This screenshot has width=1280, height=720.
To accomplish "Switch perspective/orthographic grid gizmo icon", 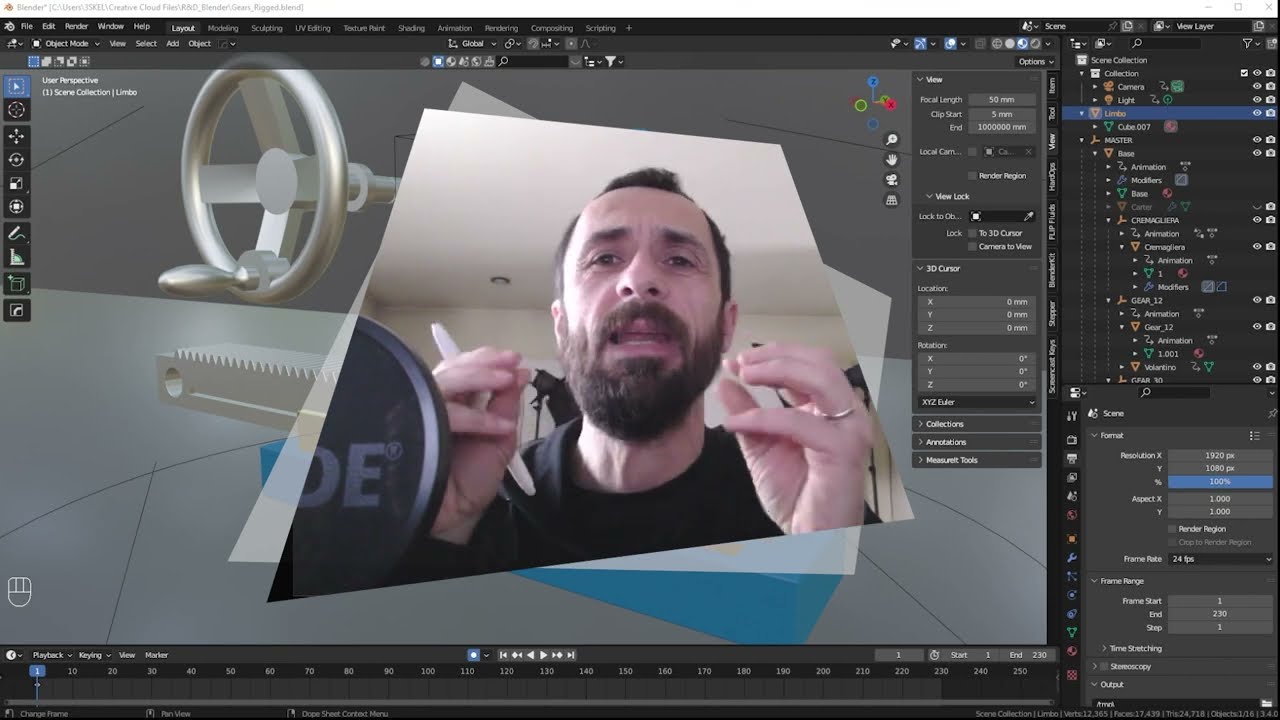I will pos(892,200).
